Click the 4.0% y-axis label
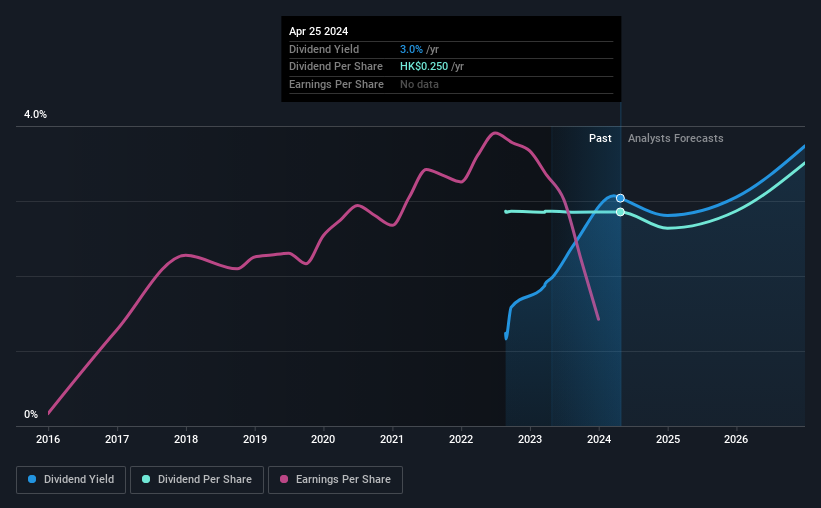The height and width of the screenshot is (508, 821). (x=36, y=114)
